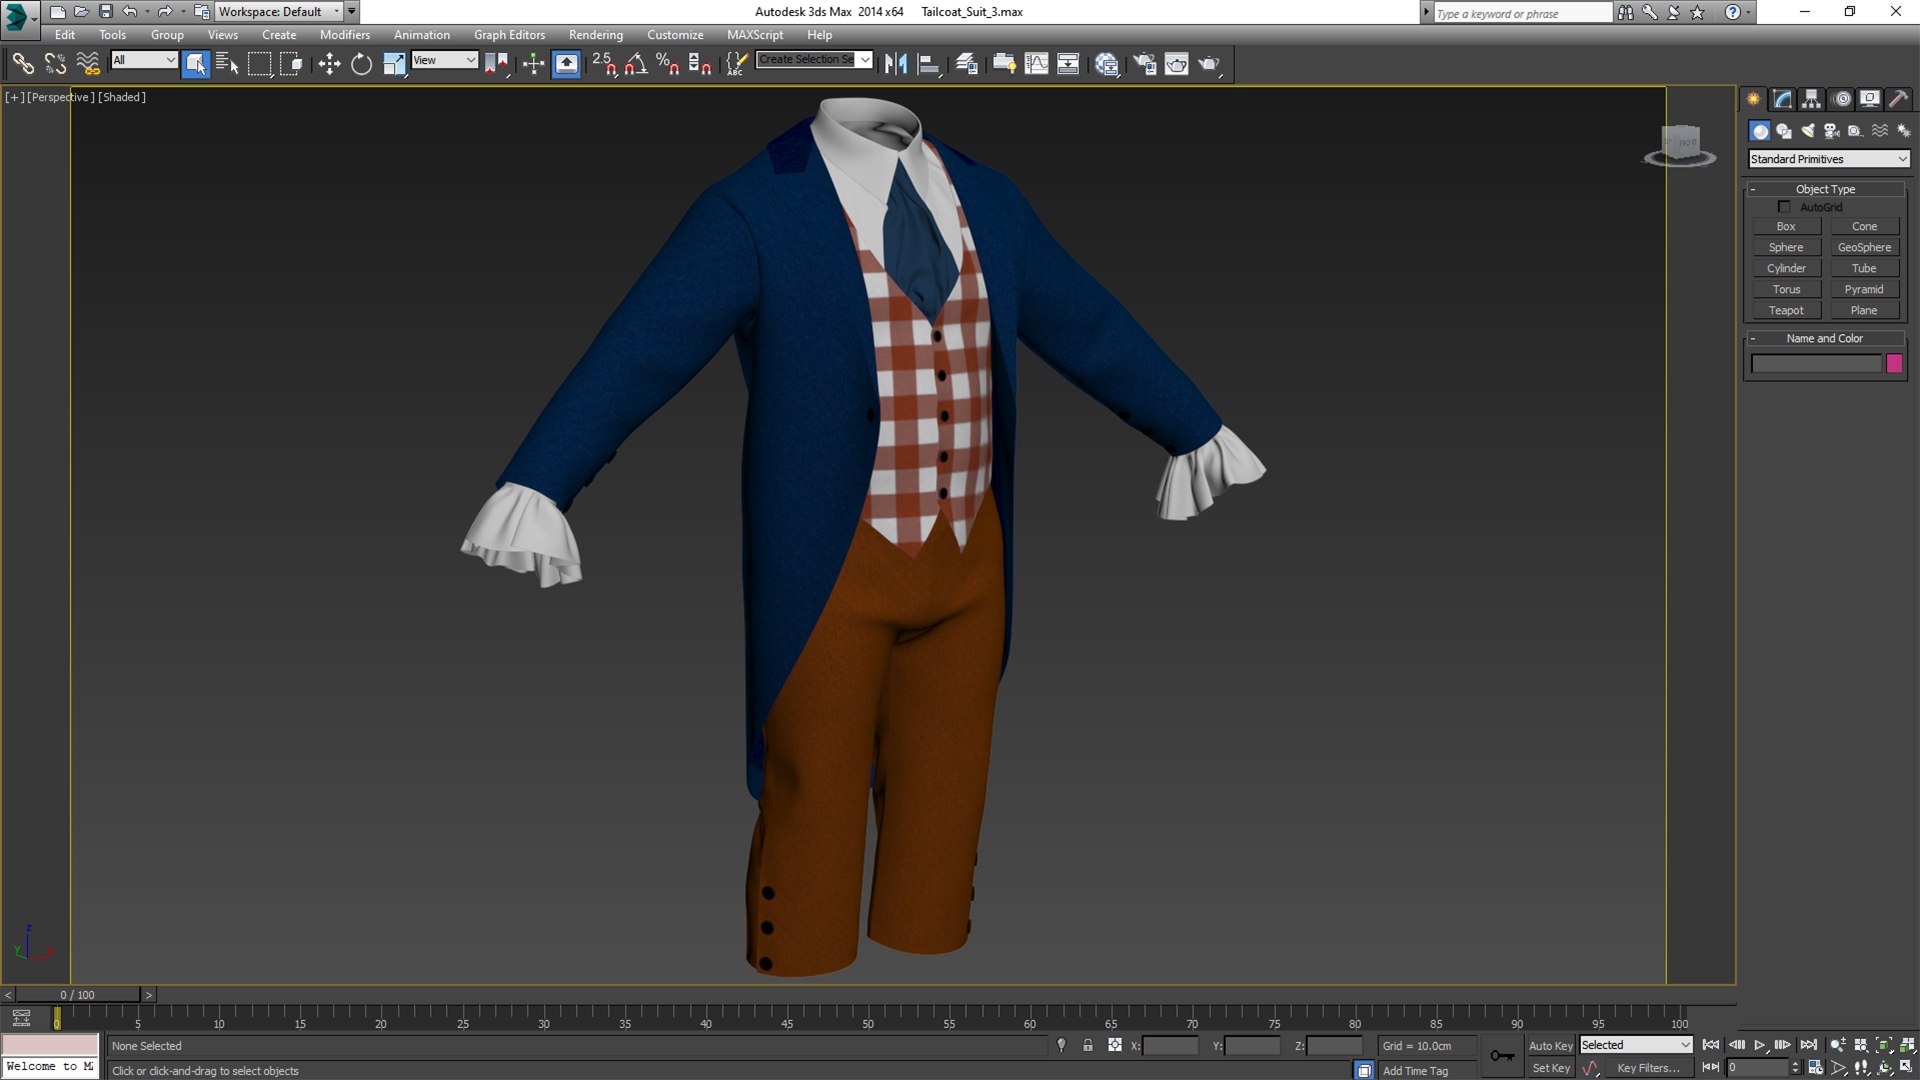Open the Rendering menu
This screenshot has width=1920, height=1080.
click(596, 35)
